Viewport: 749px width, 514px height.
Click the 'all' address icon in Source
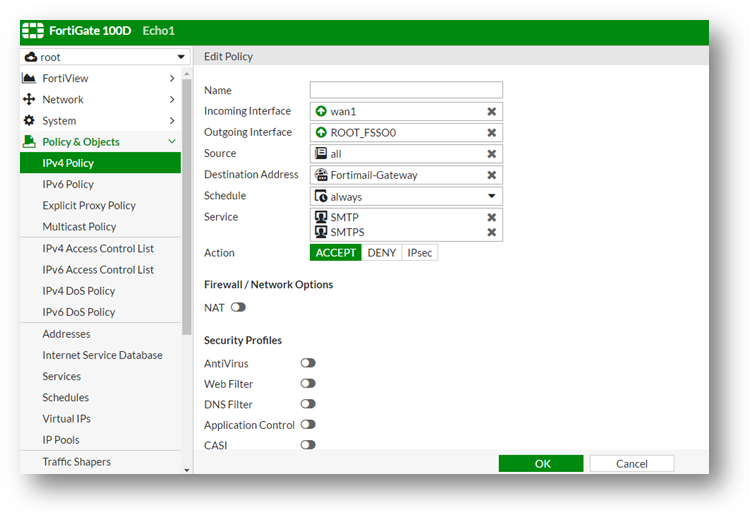tap(321, 153)
